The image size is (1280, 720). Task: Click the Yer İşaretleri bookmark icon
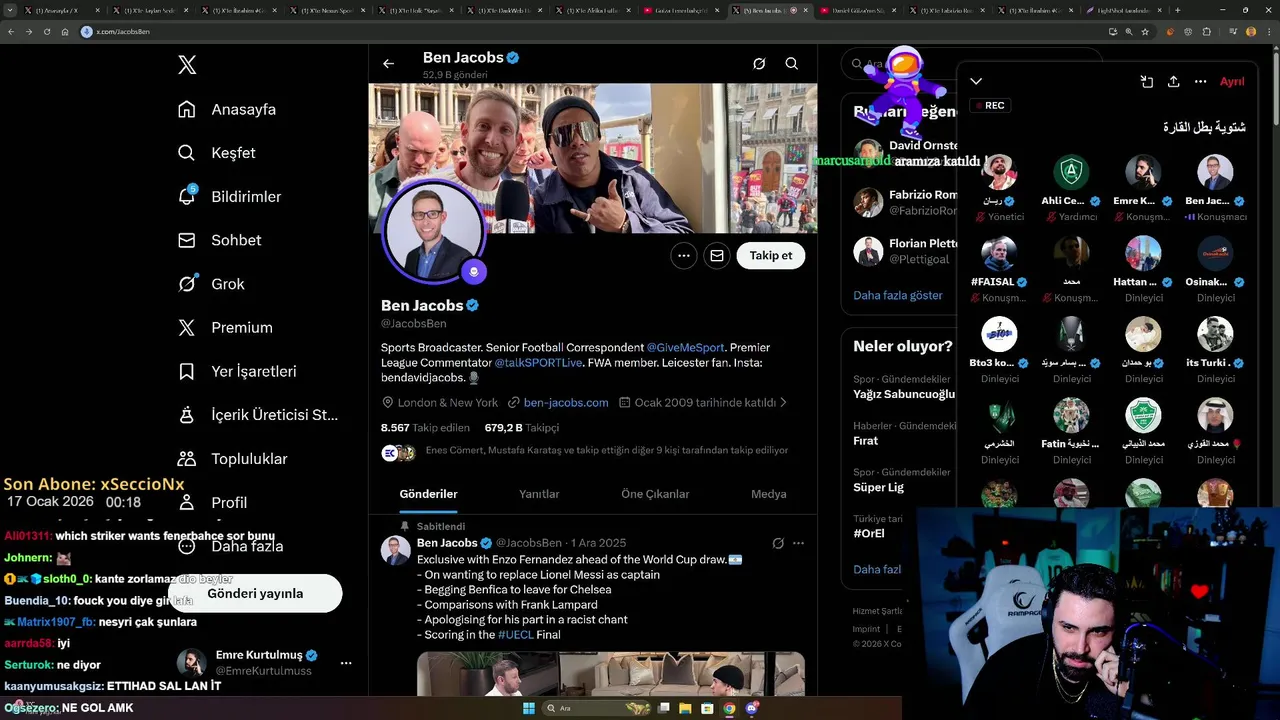click(187, 371)
